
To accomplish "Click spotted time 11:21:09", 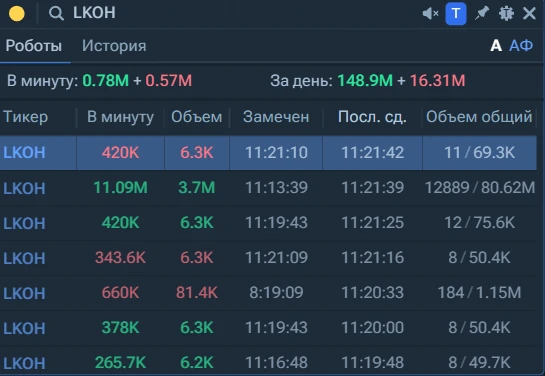I will 276,258.
